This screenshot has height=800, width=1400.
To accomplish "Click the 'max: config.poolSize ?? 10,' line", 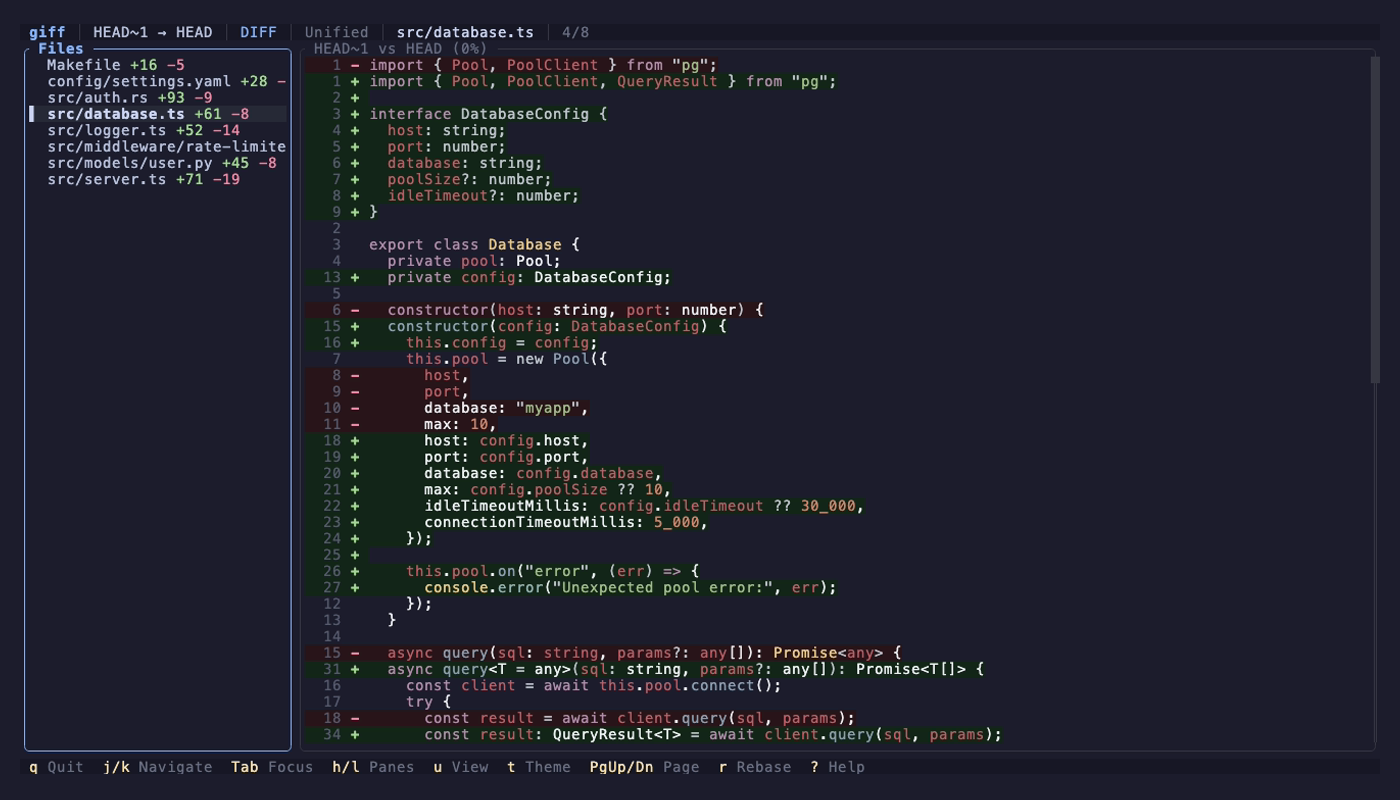I will (x=548, y=490).
